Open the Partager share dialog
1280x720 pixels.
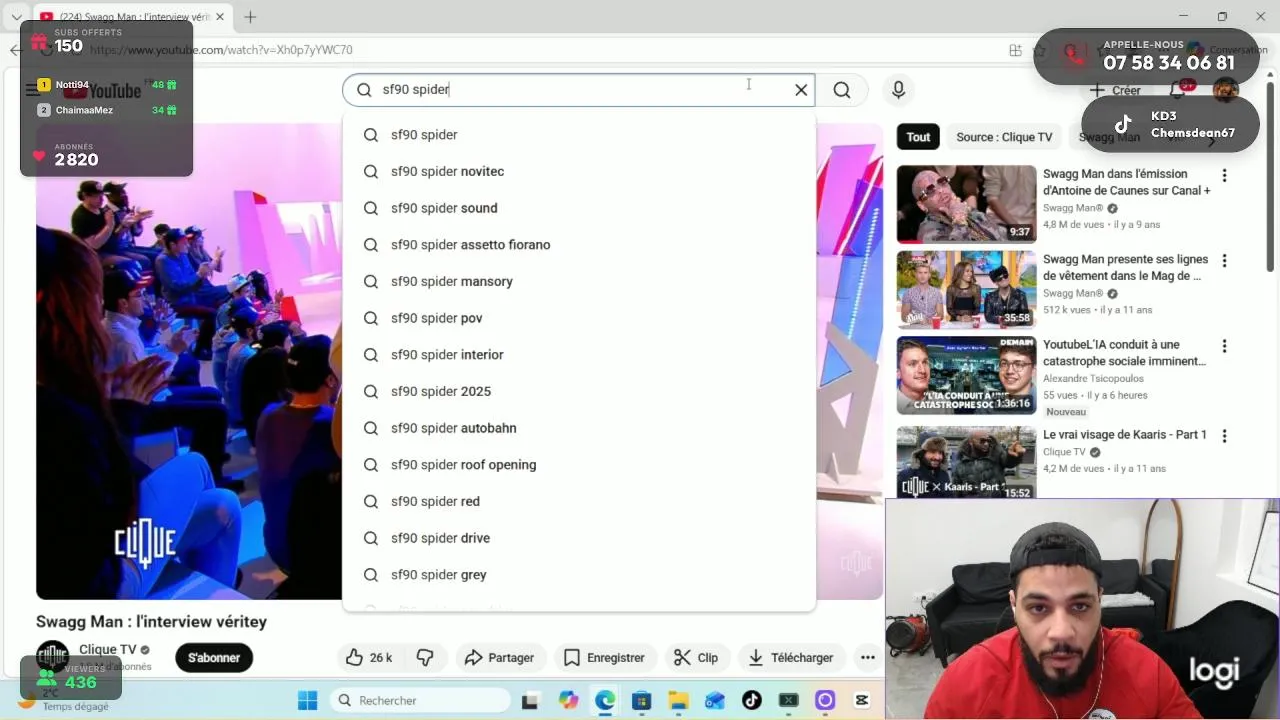(499, 658)
